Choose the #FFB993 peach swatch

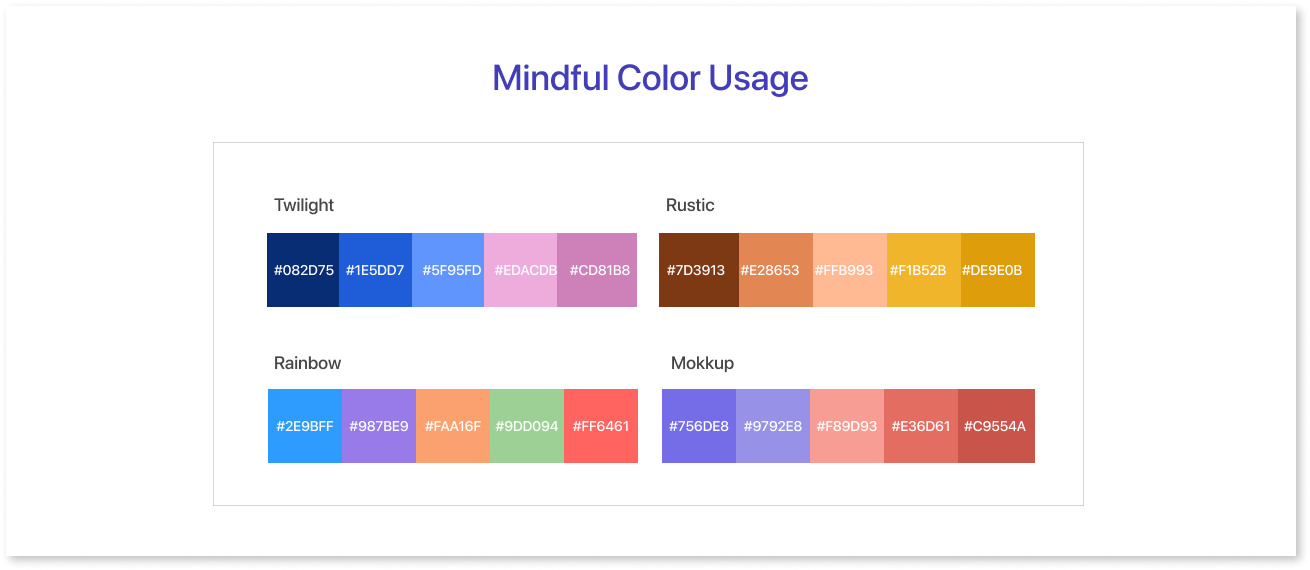pos(850,270)
